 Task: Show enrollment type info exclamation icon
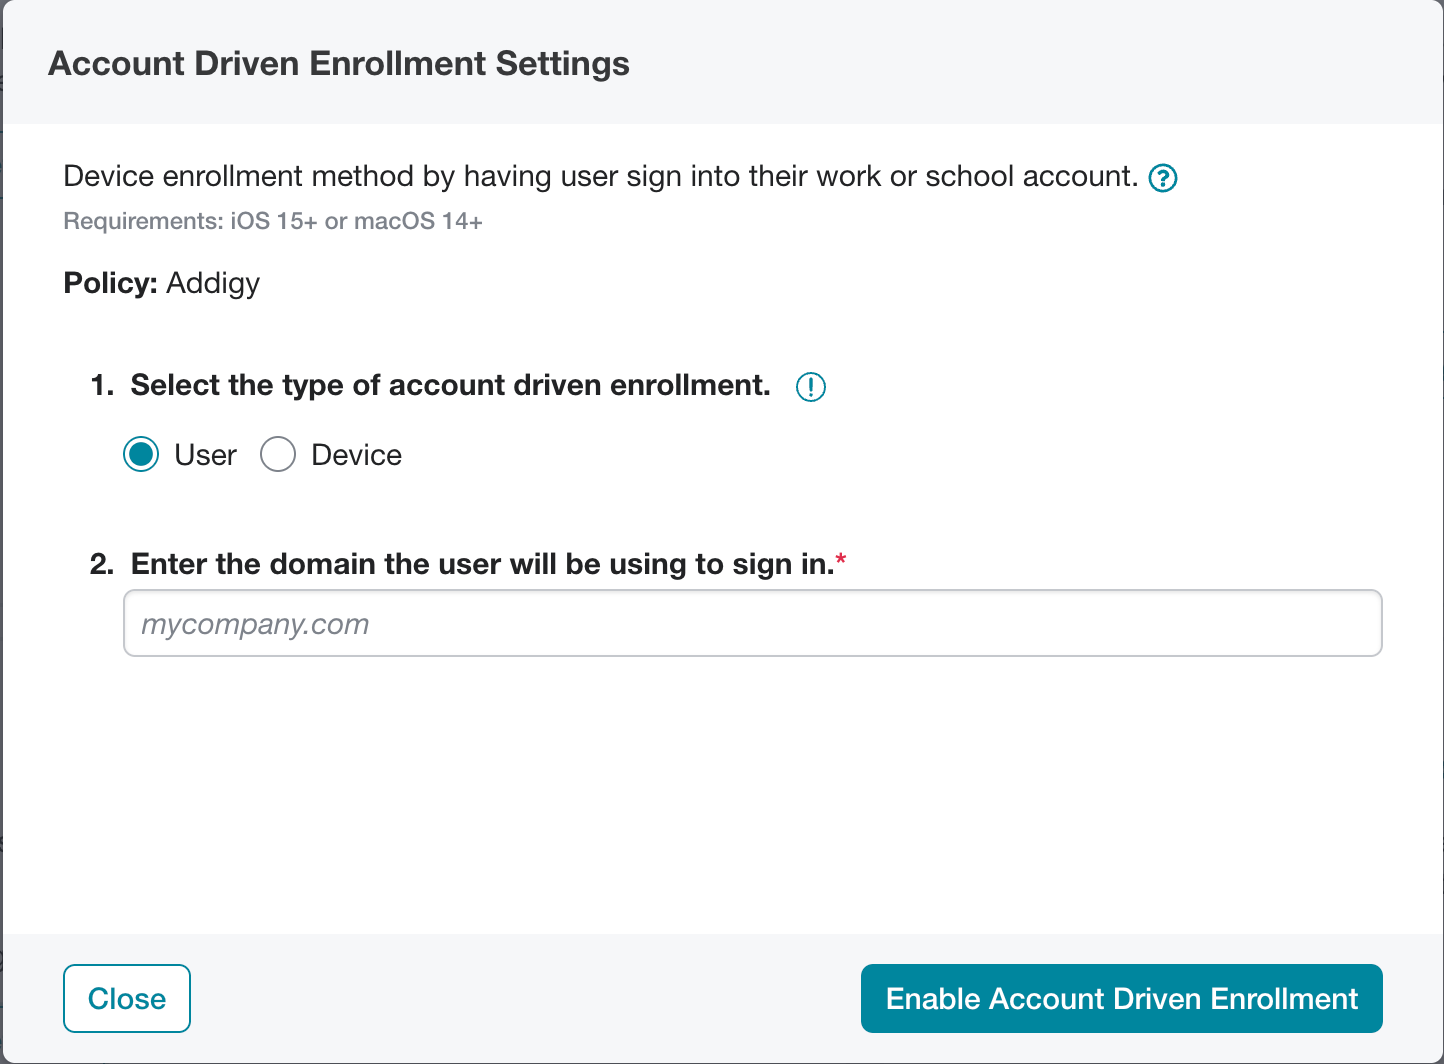coord(810,387)
